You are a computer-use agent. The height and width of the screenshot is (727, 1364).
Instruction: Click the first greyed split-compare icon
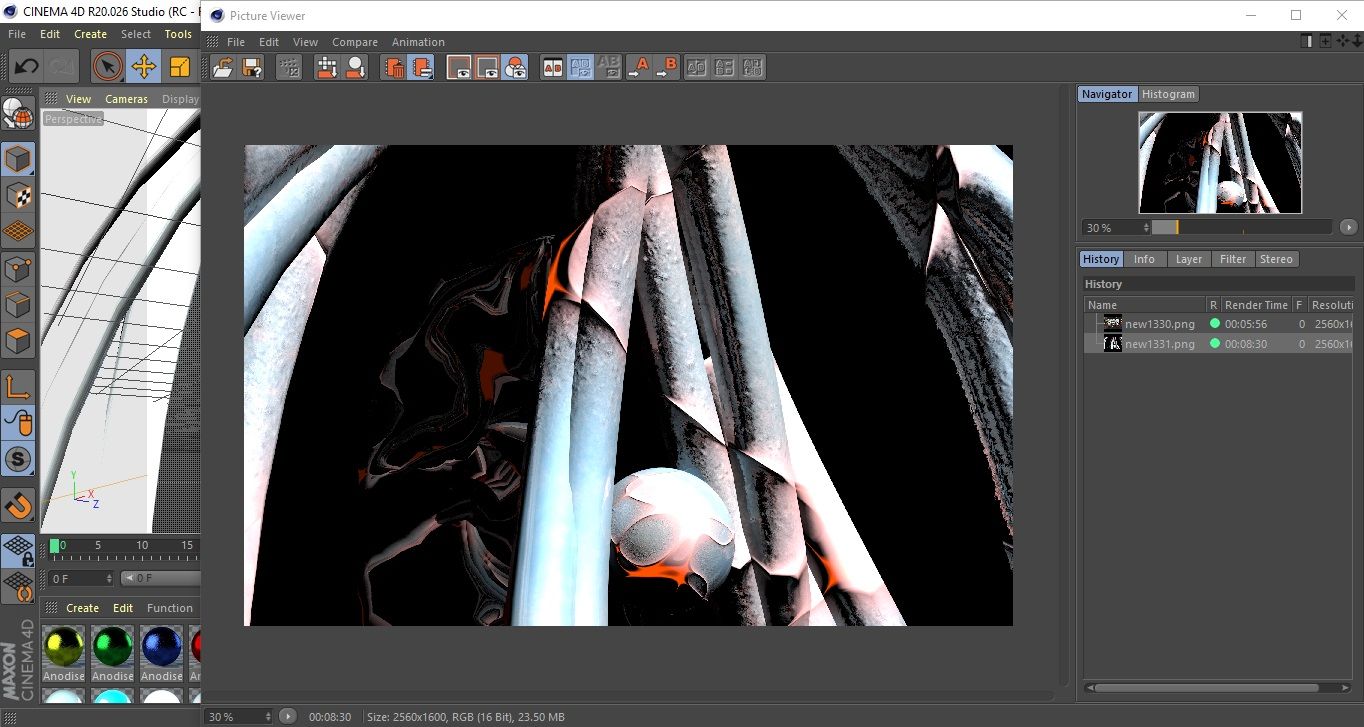point(696,67)
